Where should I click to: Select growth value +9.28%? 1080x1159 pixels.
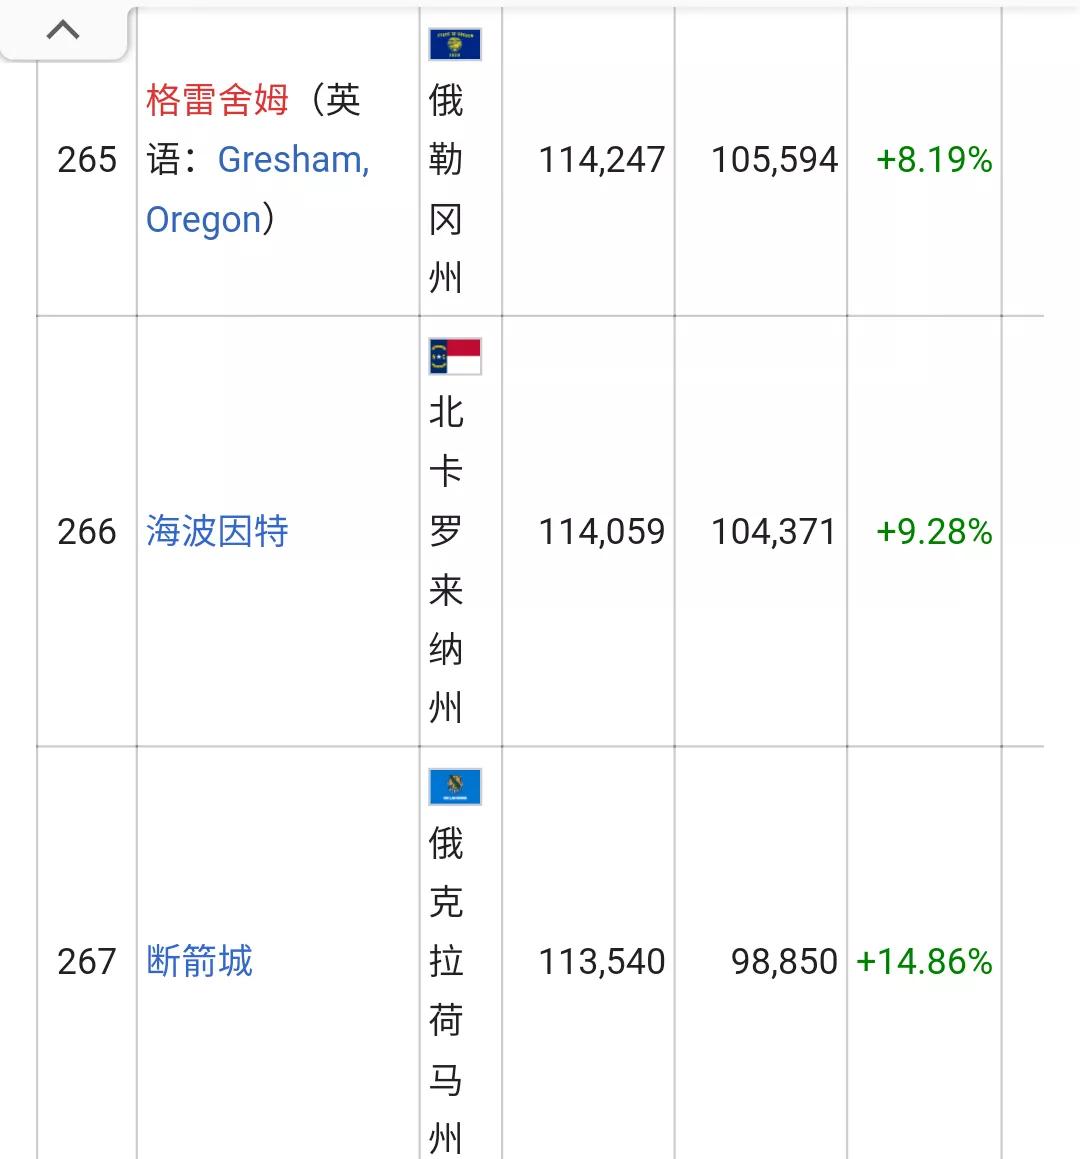(x=934, y=531)
